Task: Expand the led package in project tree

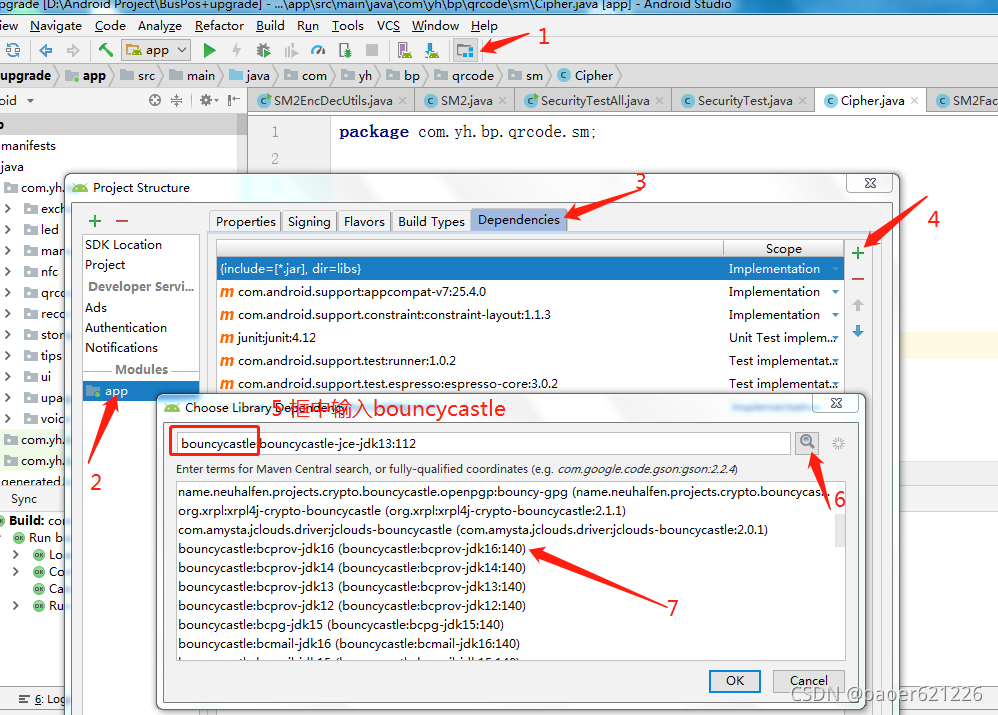Action: (x=8, y=229)
